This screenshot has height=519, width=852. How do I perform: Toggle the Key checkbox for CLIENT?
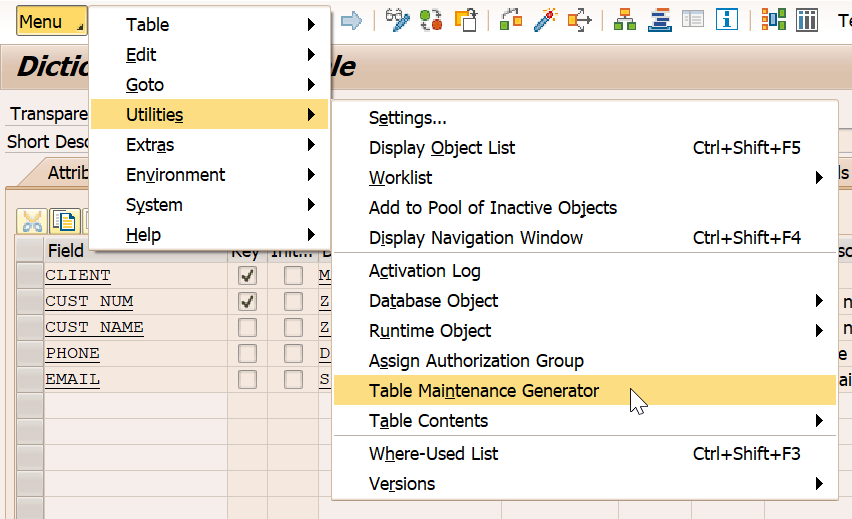(247, 276)
